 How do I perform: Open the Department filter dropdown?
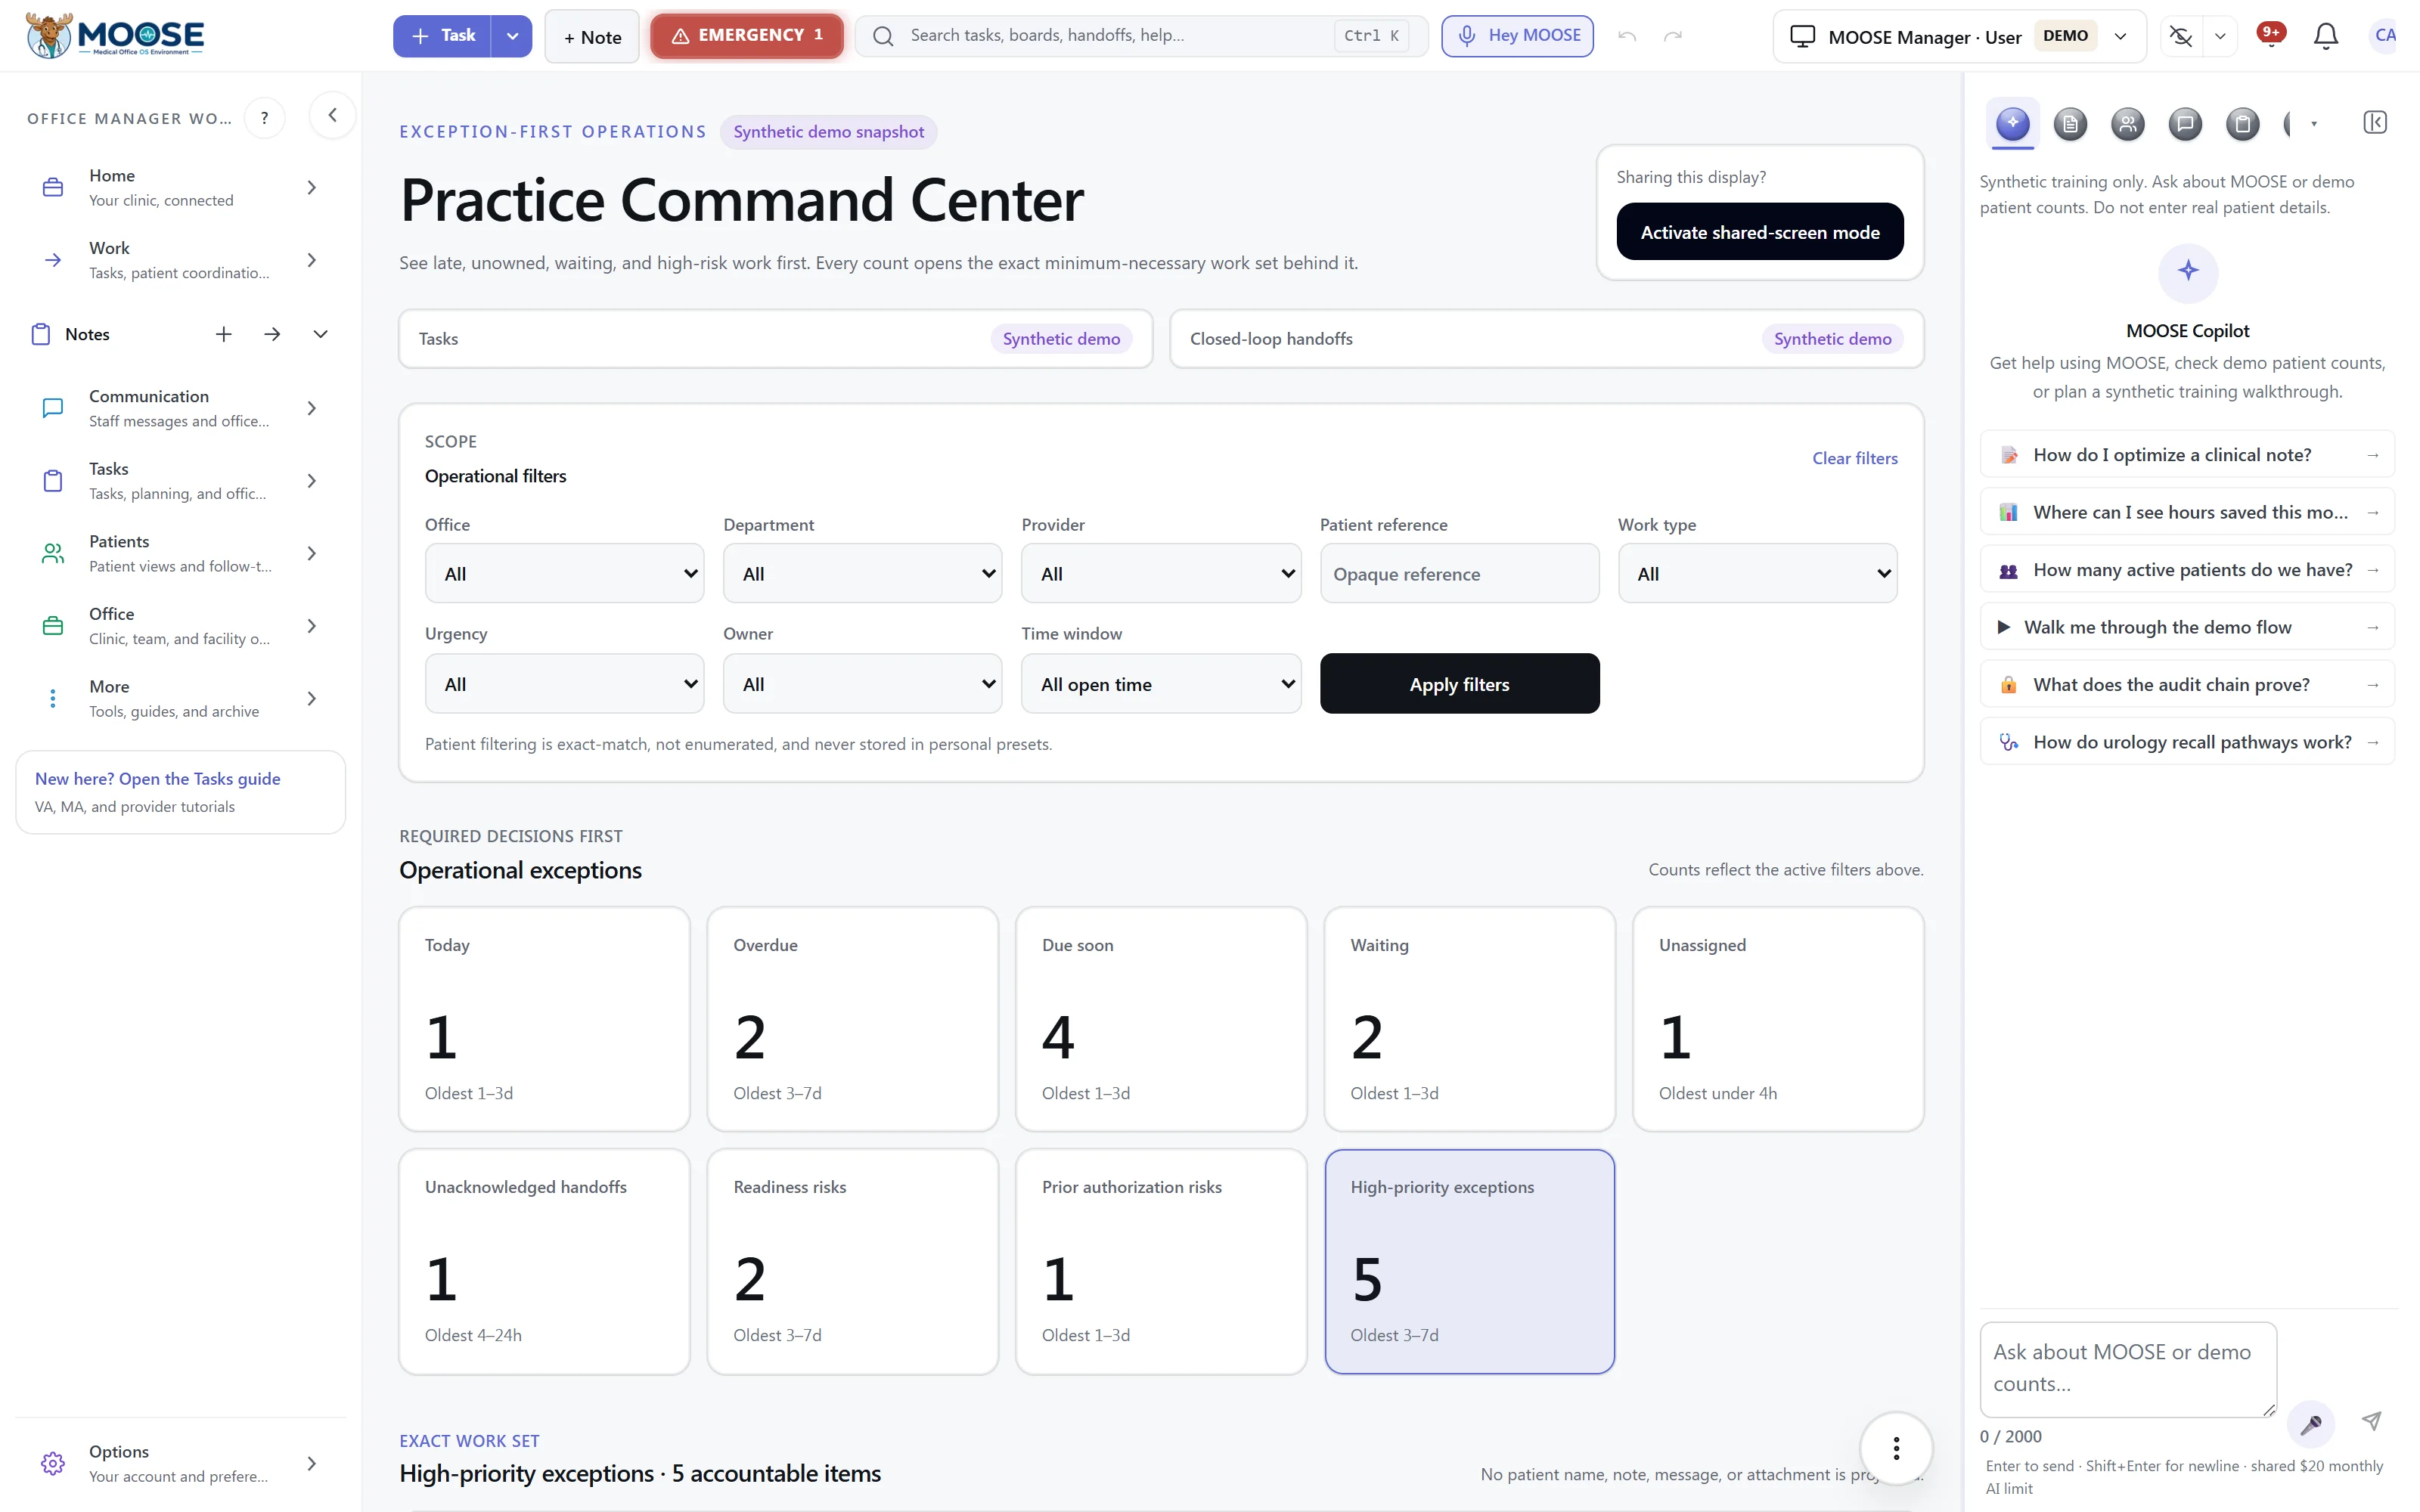point(862,574)
